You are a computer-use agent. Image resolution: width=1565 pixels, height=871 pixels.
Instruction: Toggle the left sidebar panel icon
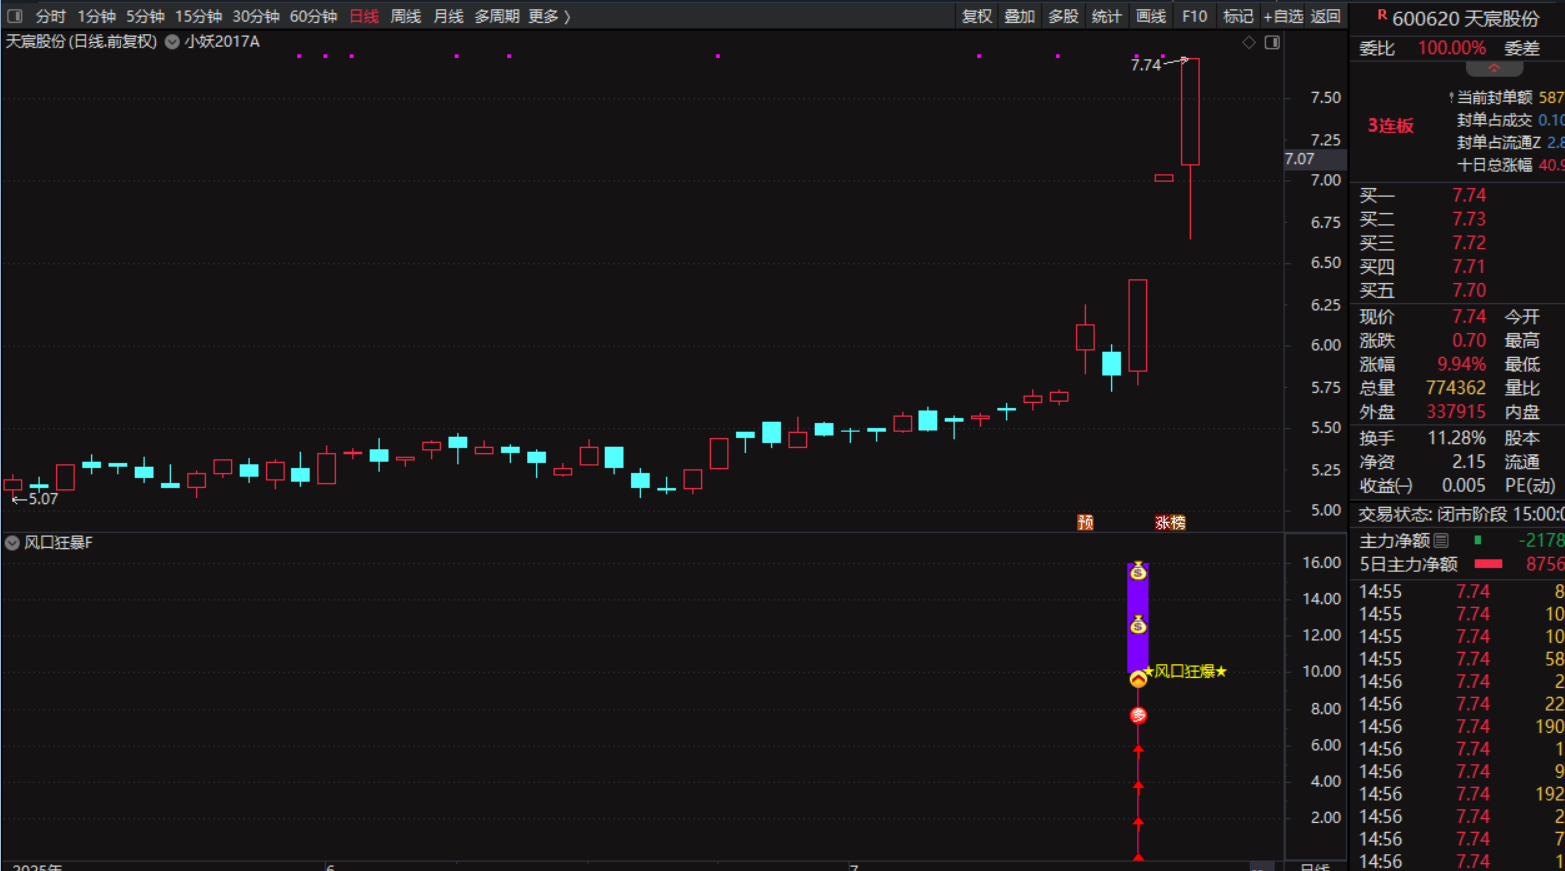[15, 16]
